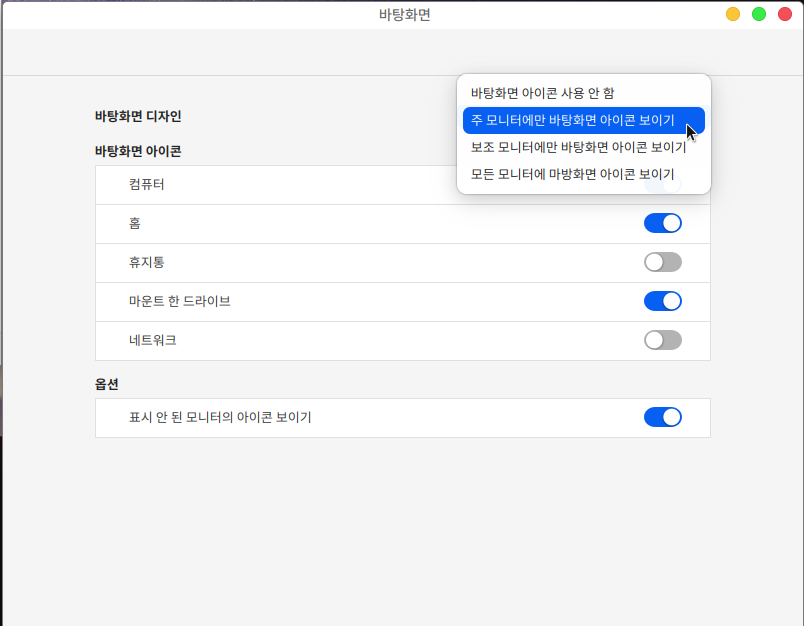
Task: Close the 바탕화면 window with red button
Action: (785, 14)
